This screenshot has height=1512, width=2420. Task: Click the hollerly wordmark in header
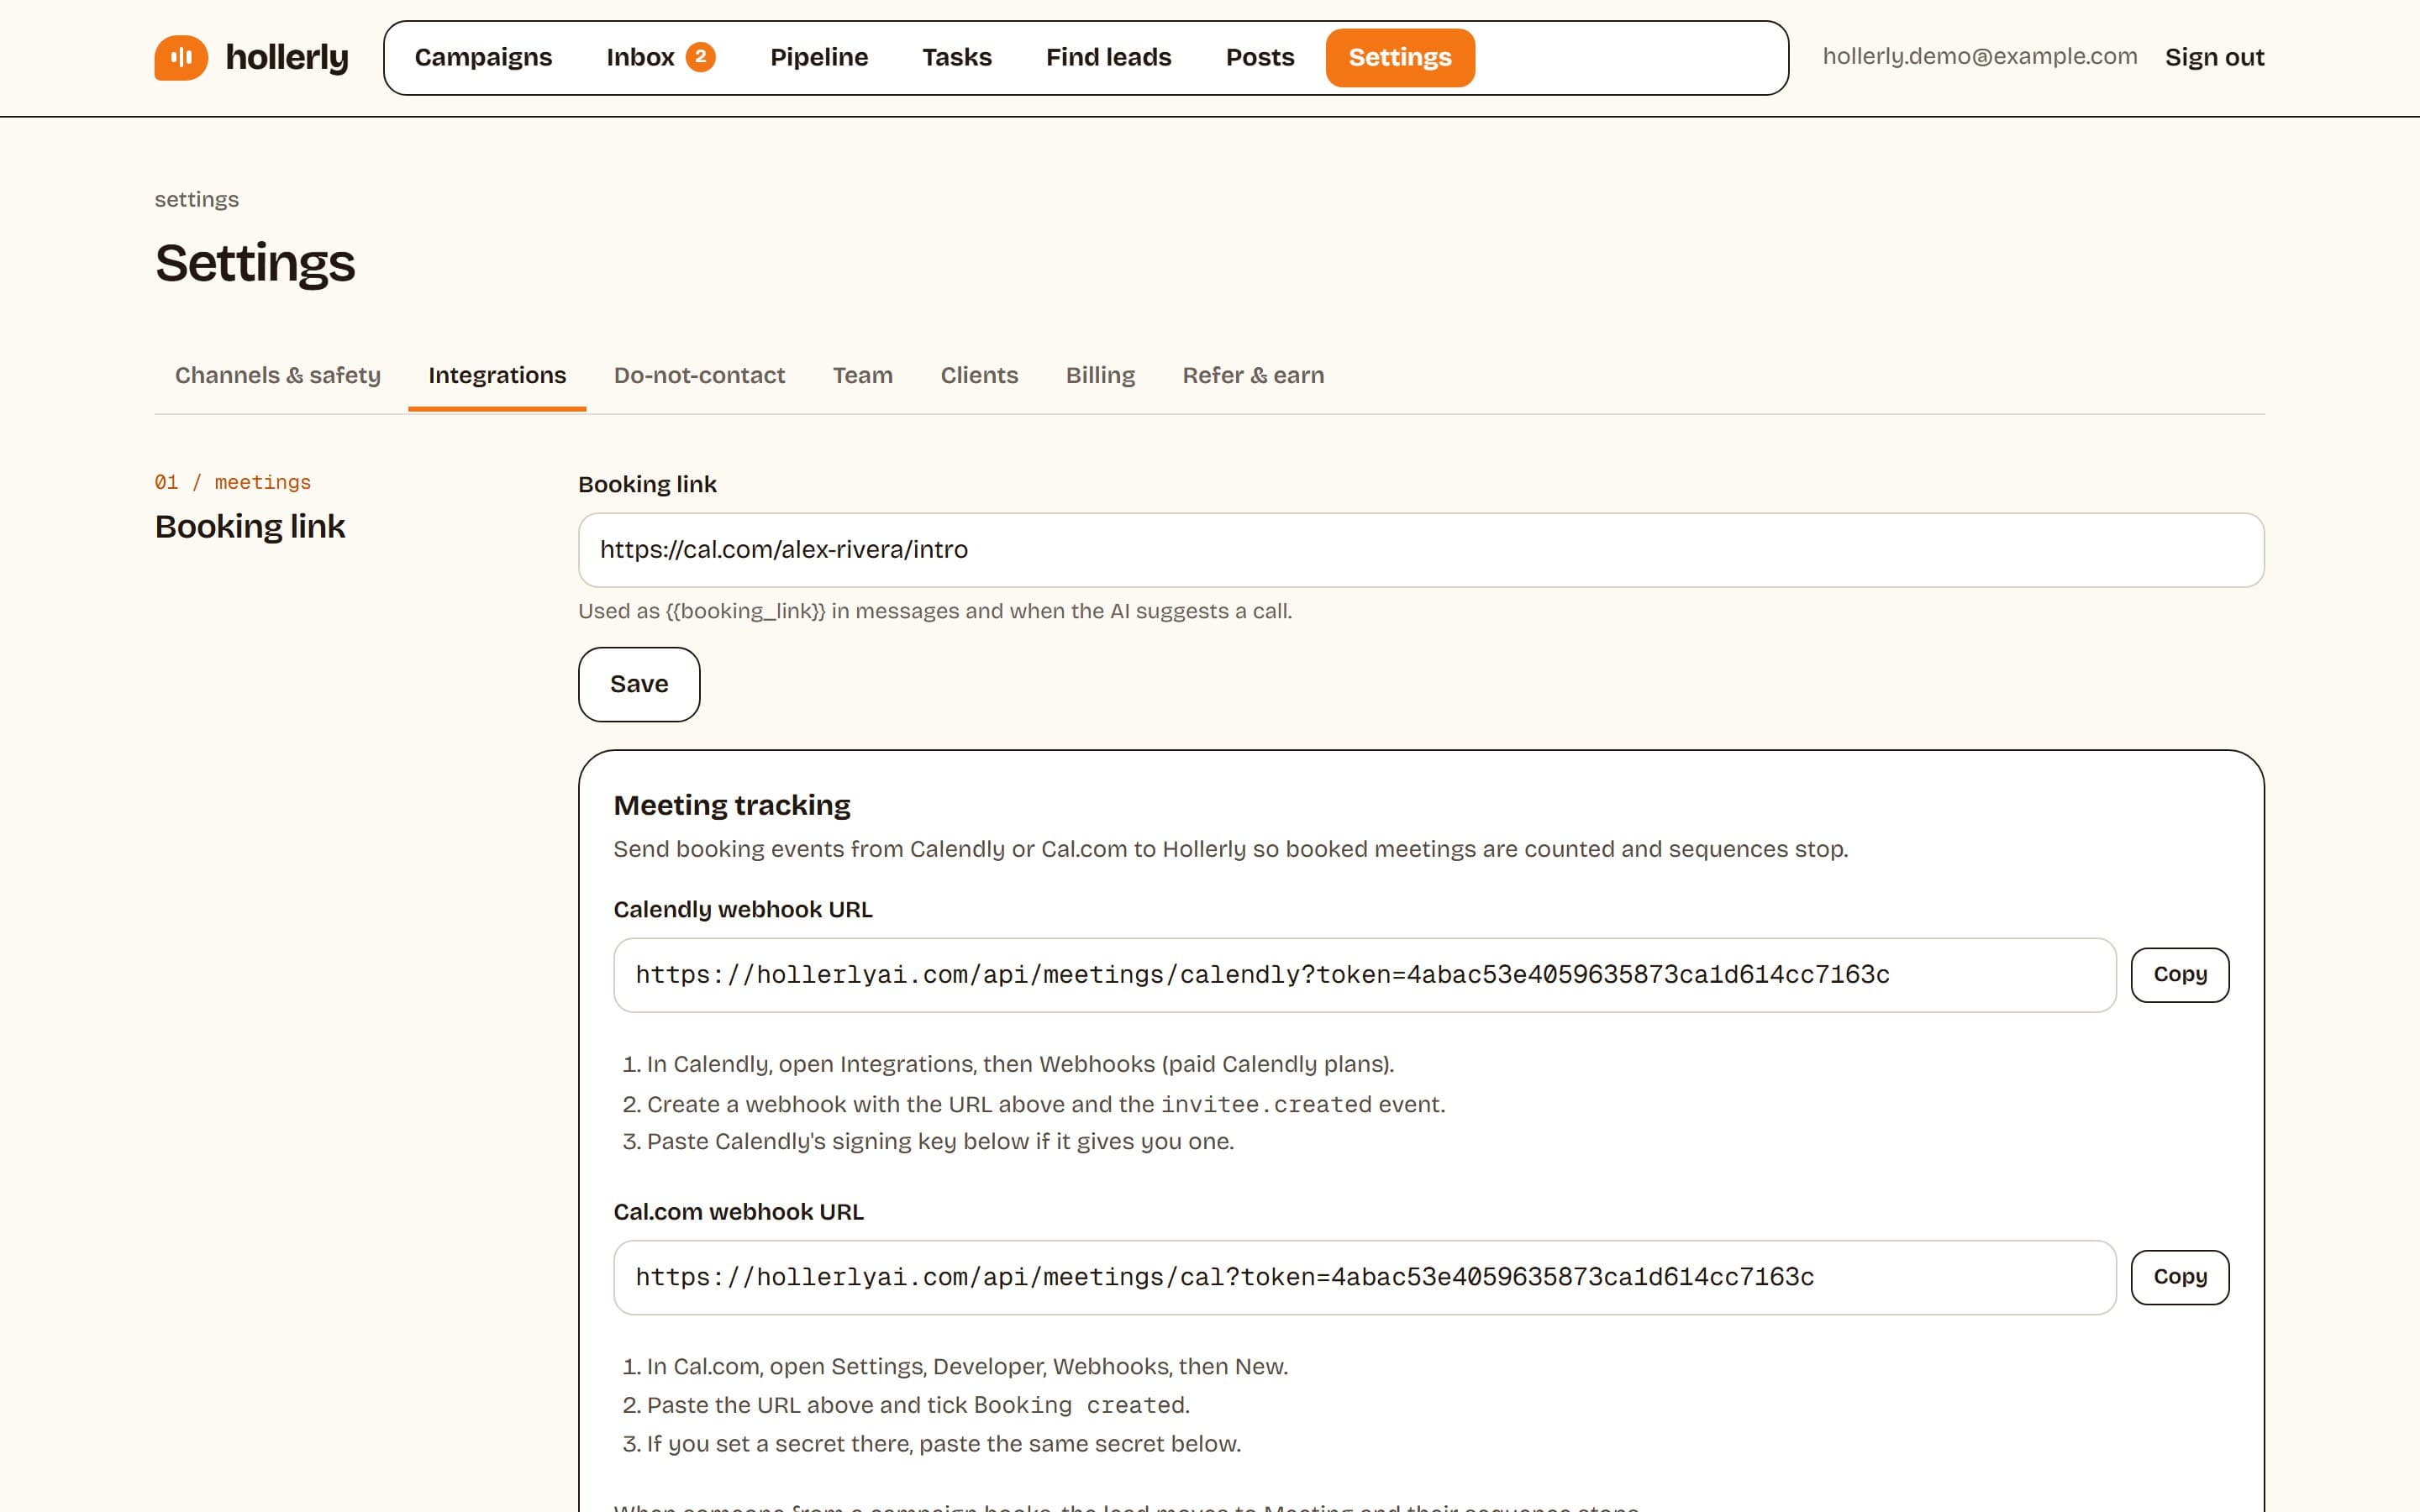(287, 58)
